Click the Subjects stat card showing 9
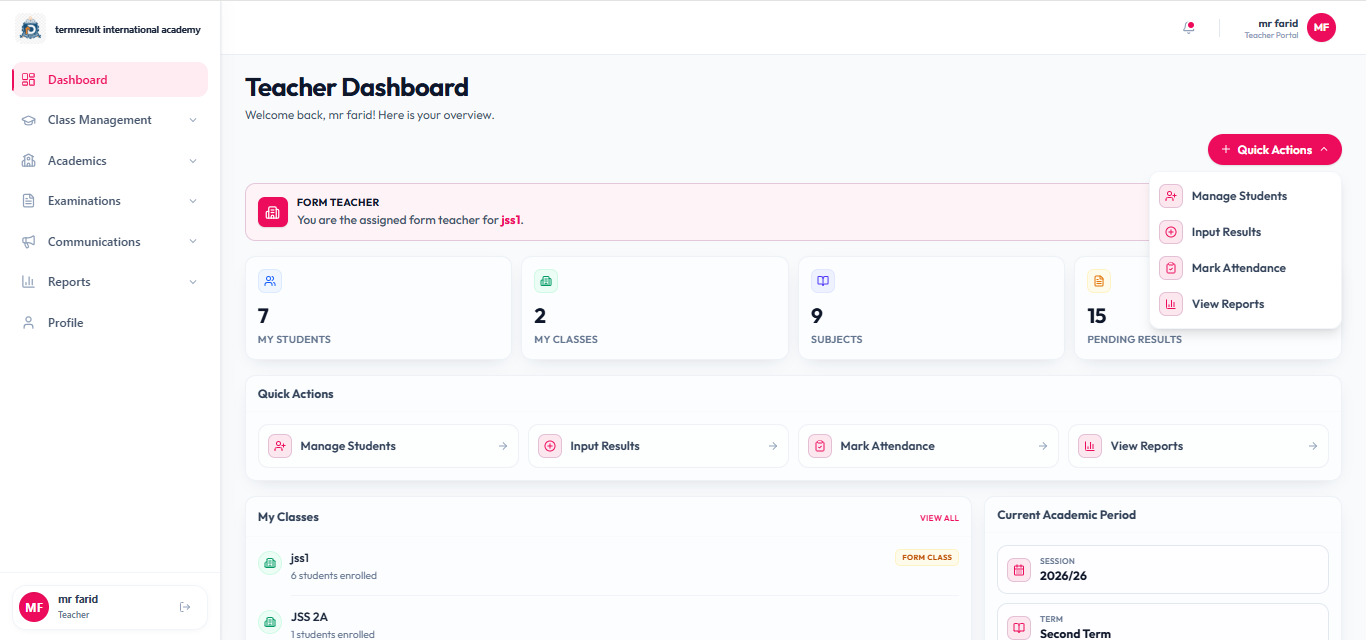 tap(931, 308)
